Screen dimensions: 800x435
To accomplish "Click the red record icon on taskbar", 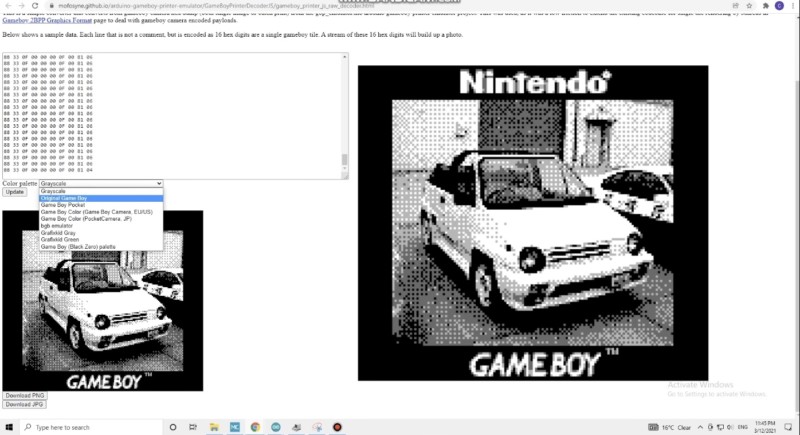I will click(x=337, y=427).
